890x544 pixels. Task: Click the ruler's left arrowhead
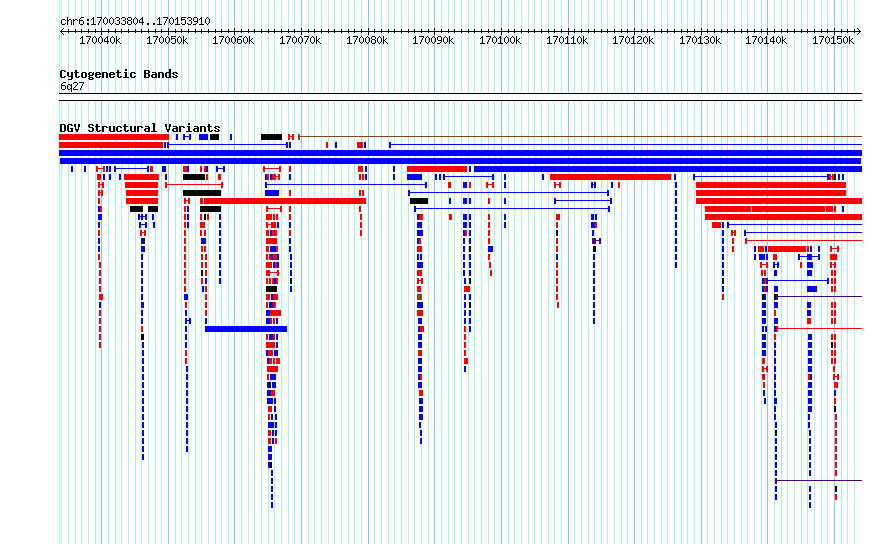pos(62,32)
